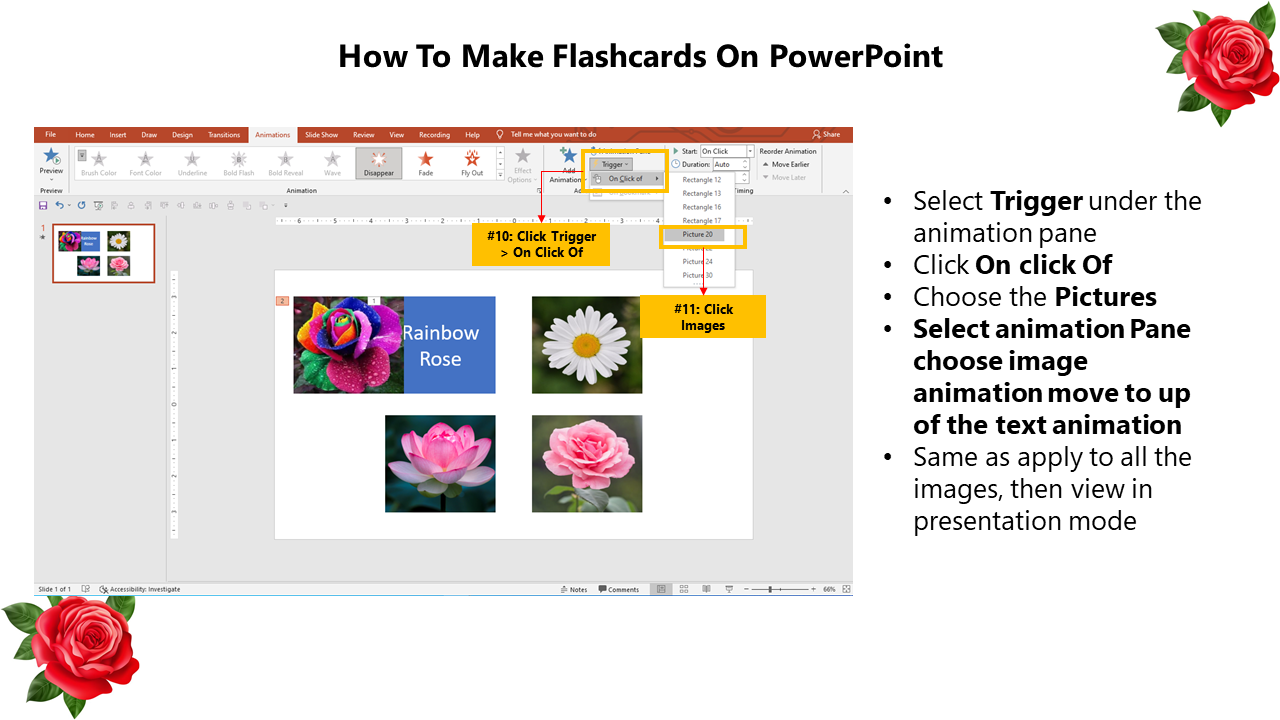Select the Wave animation effect
This screenshot has height=720, width=1280.
[x=332, y=164]
